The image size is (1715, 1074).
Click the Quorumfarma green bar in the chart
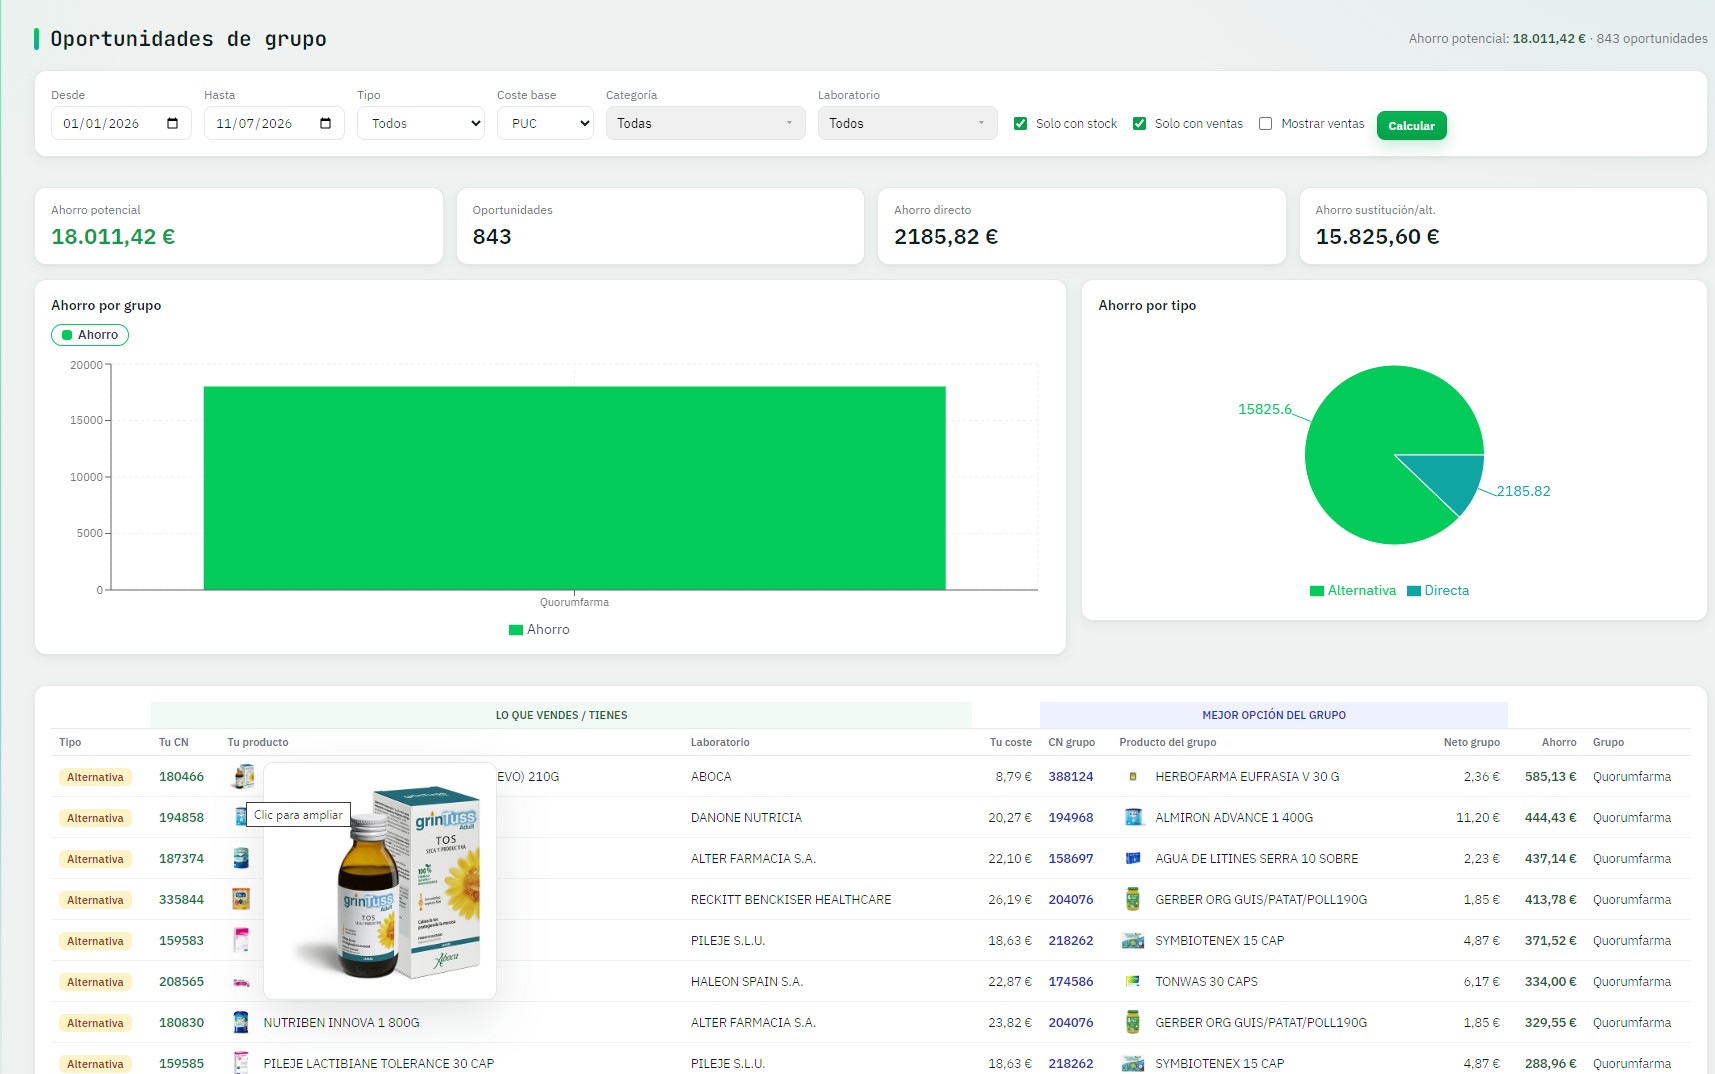point(575,488)
